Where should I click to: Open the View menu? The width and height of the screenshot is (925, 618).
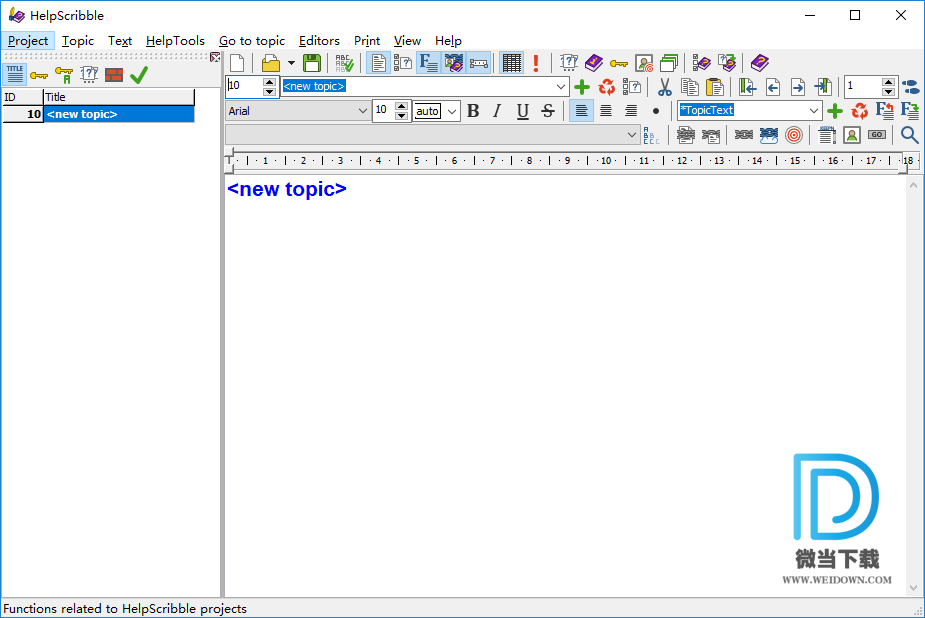tap(407, 41)
